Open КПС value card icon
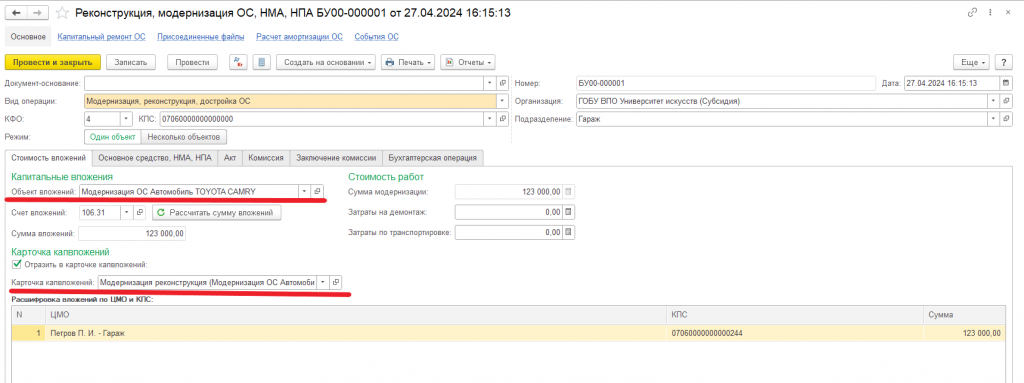 point(502,119)
